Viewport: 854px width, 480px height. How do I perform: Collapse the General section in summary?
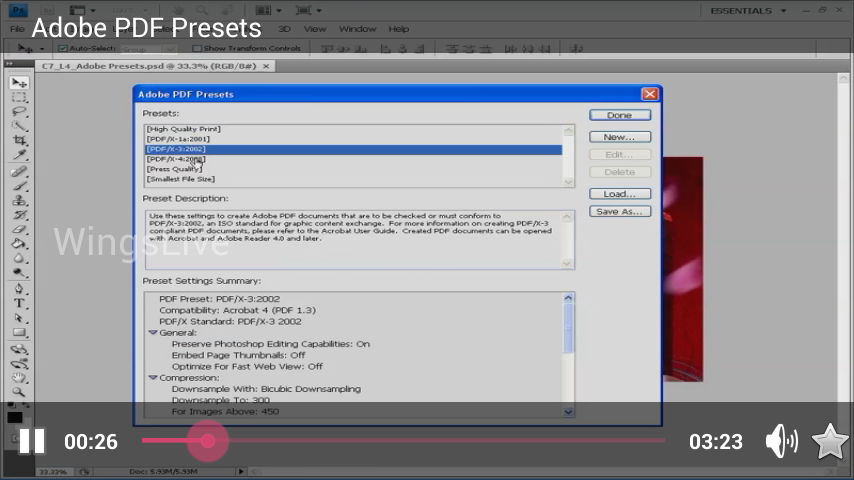click(153, 332)
